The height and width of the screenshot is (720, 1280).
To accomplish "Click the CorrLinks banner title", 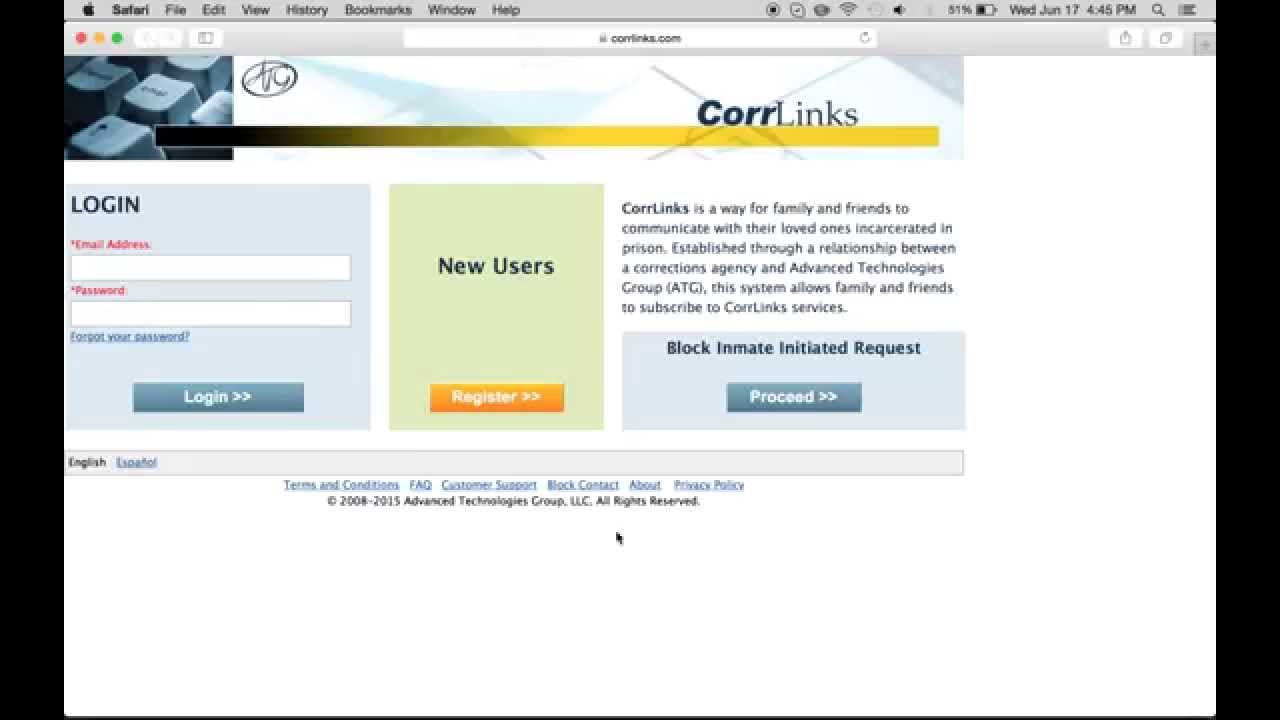I will tap(777, 113).
